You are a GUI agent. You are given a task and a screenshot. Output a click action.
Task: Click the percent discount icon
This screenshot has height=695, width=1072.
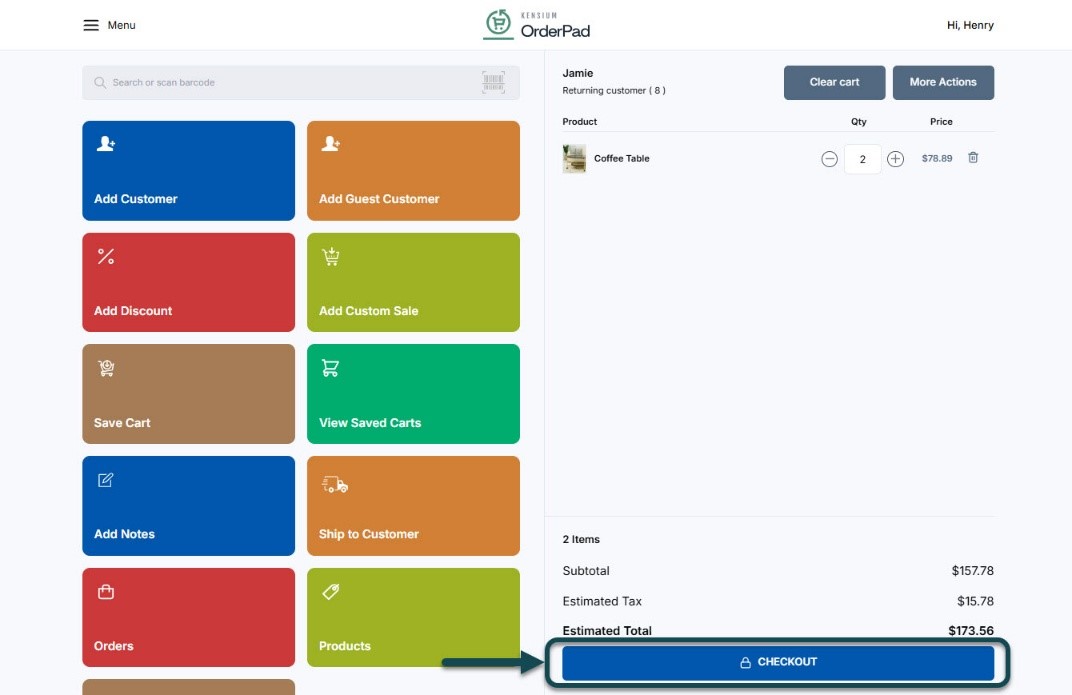click(105, 256)
